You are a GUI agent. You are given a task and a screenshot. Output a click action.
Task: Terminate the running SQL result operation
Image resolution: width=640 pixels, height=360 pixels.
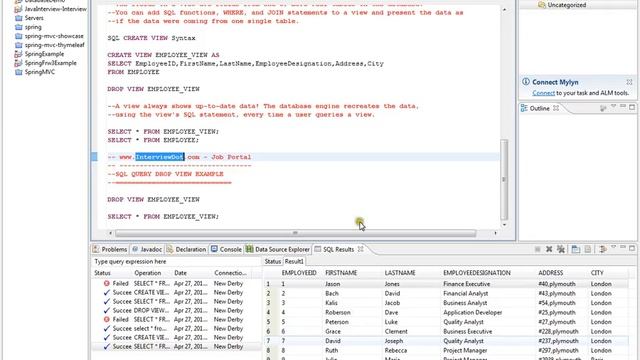(538, 249)
